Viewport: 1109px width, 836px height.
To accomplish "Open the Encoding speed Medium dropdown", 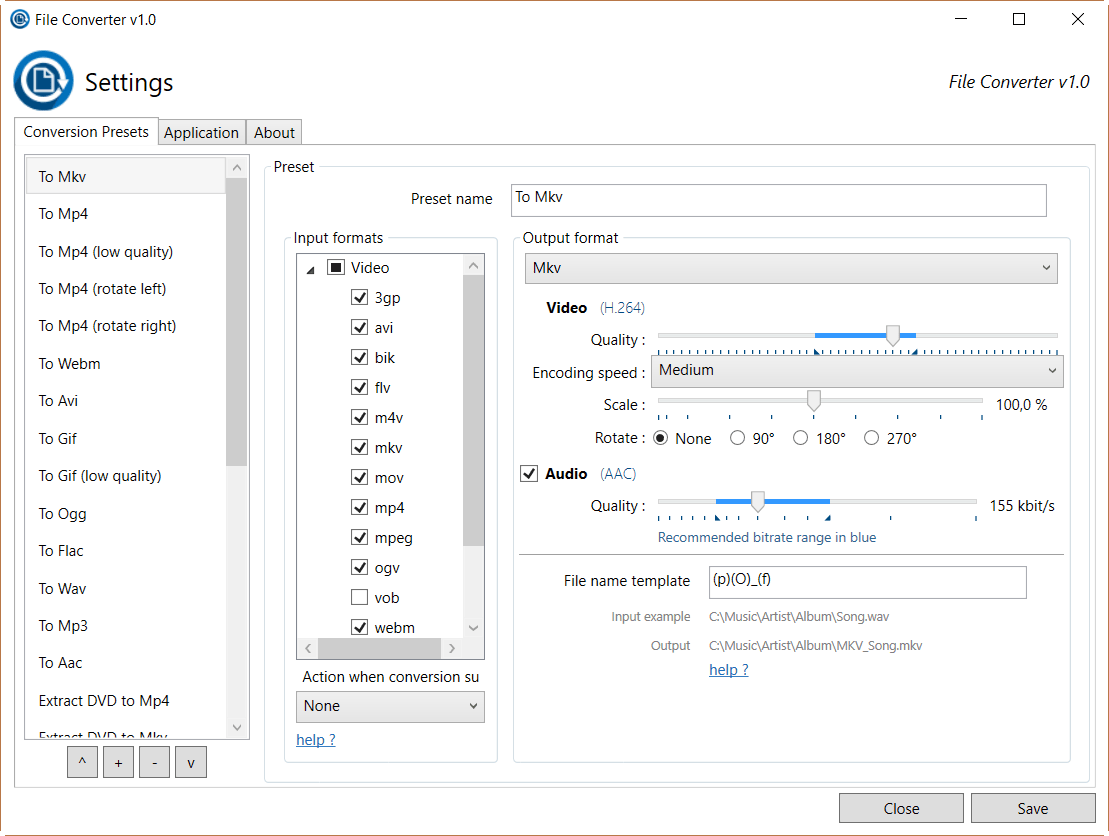I will (856, 371).
